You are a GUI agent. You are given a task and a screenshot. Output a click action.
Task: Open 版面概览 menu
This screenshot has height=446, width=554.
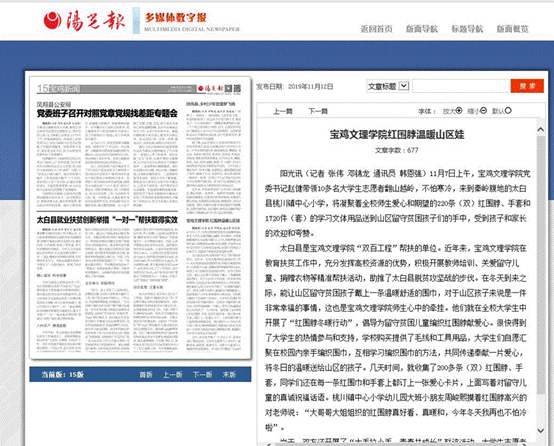(x=512, y=29)
